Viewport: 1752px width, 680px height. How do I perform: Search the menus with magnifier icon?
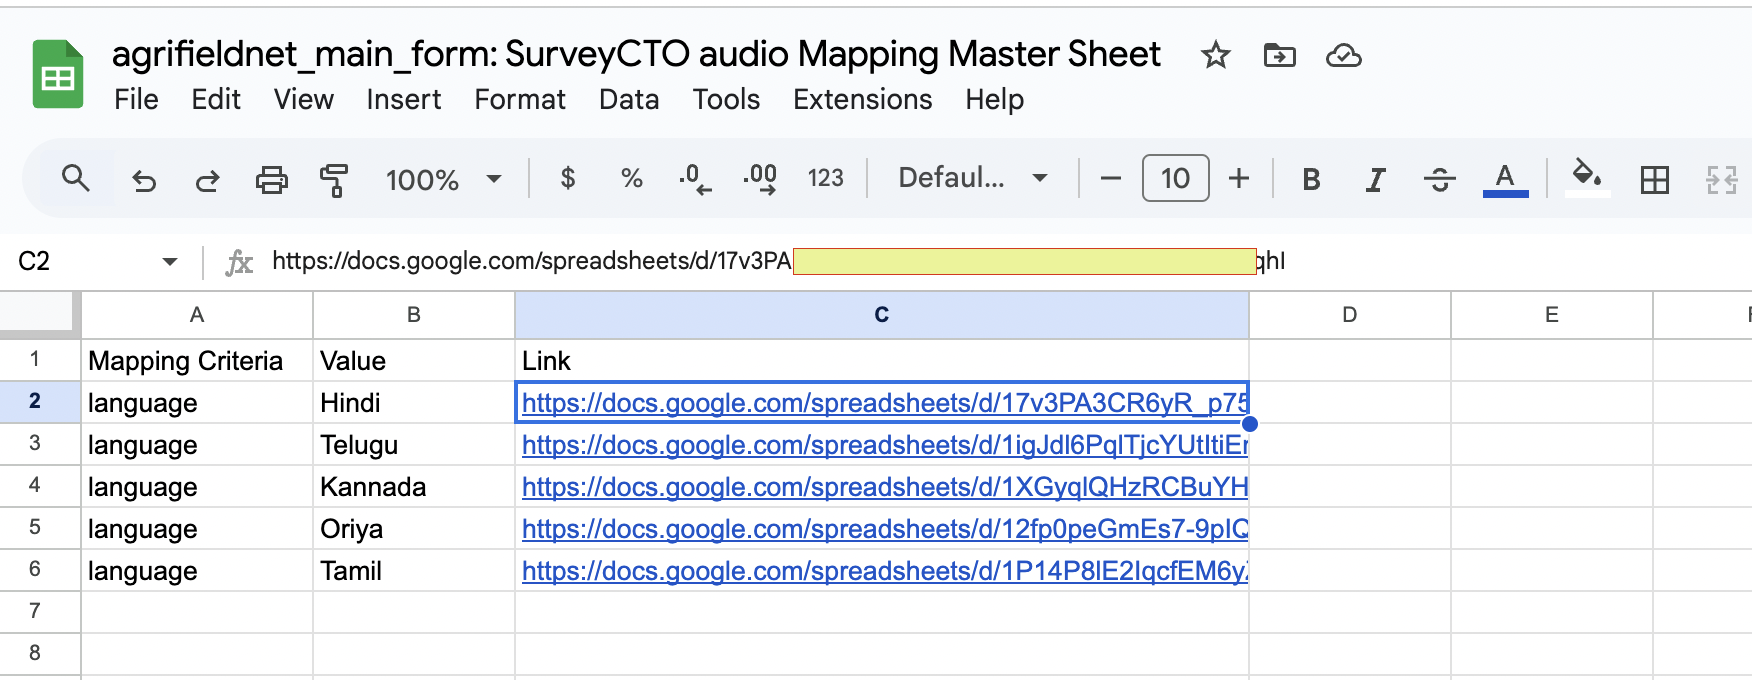pos(75,179)
